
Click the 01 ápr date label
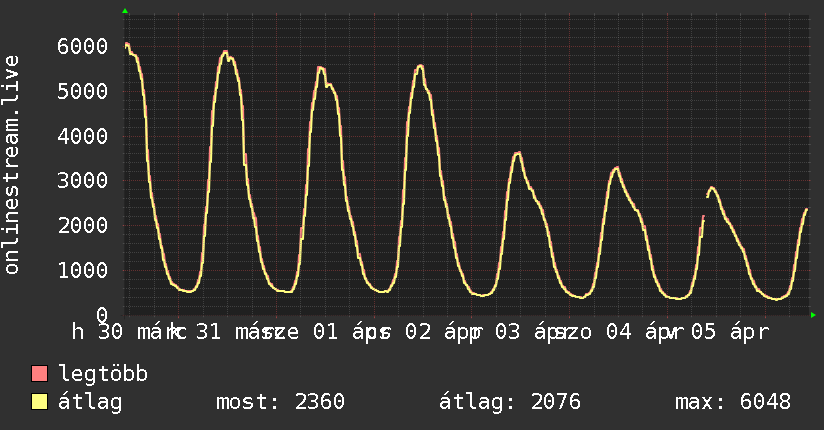coord(351,332)
